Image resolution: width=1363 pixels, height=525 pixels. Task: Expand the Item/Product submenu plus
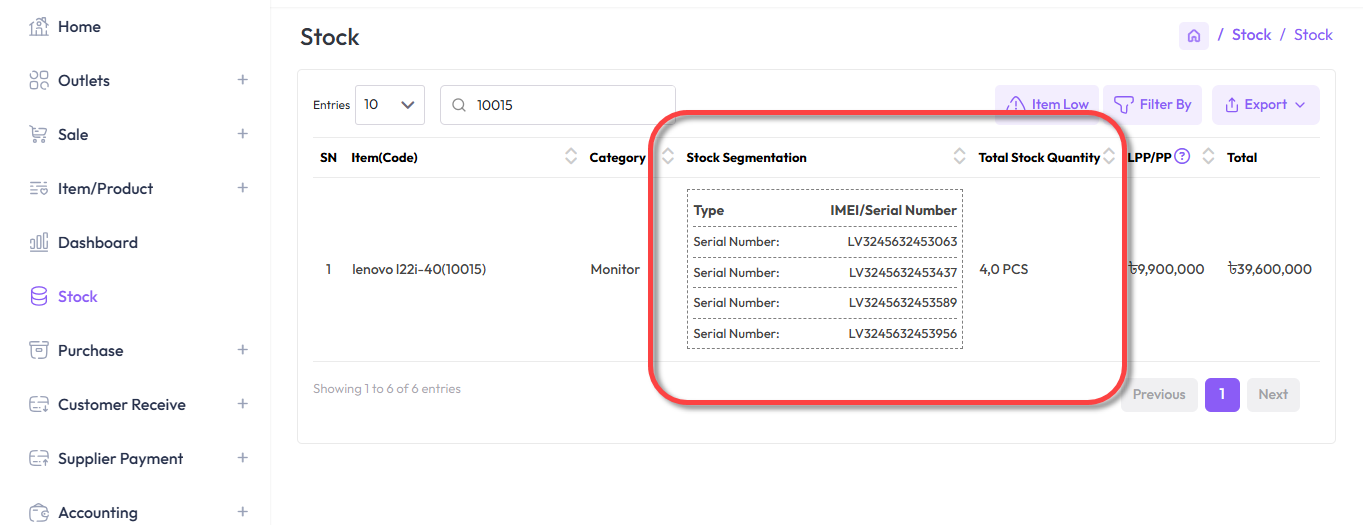click(242, 188)
